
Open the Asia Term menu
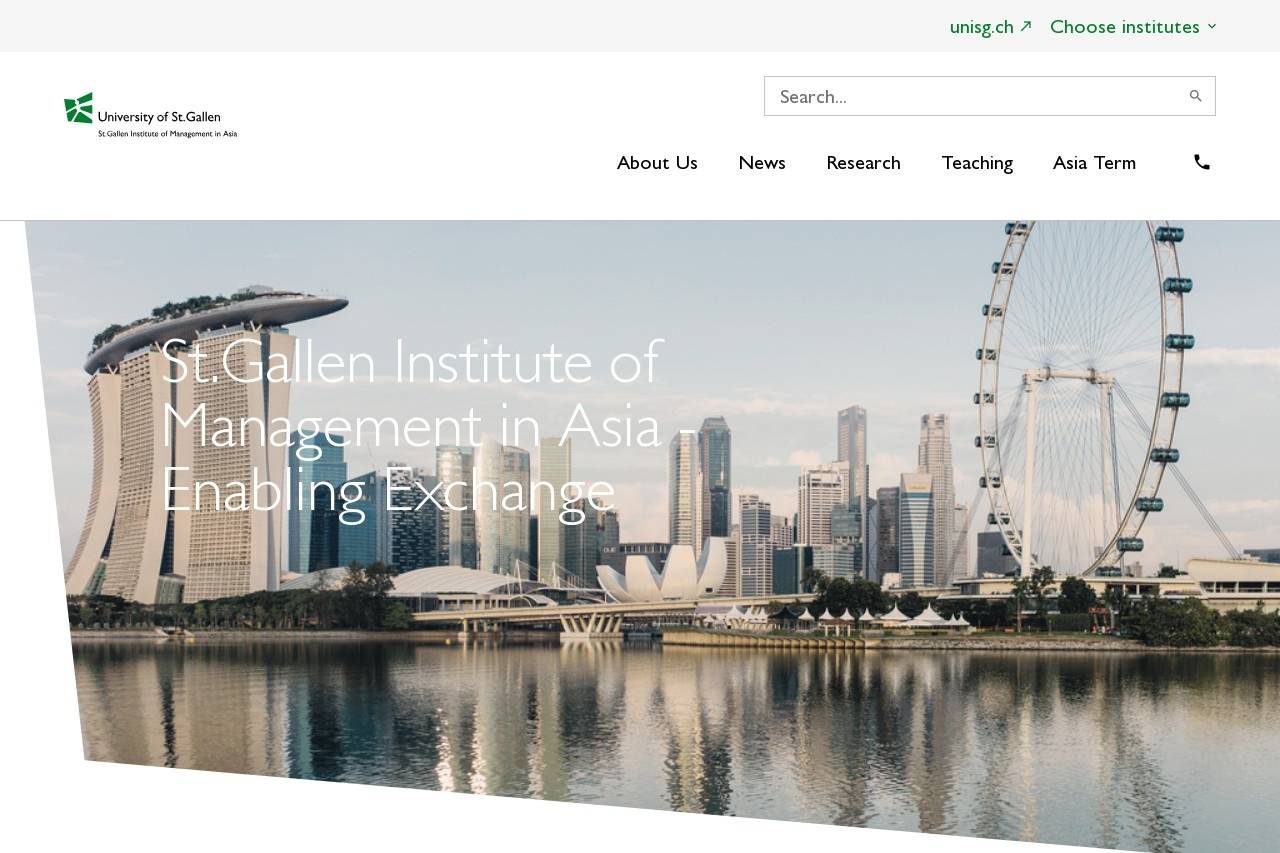pyautogui.click(x=1094, y=162)
